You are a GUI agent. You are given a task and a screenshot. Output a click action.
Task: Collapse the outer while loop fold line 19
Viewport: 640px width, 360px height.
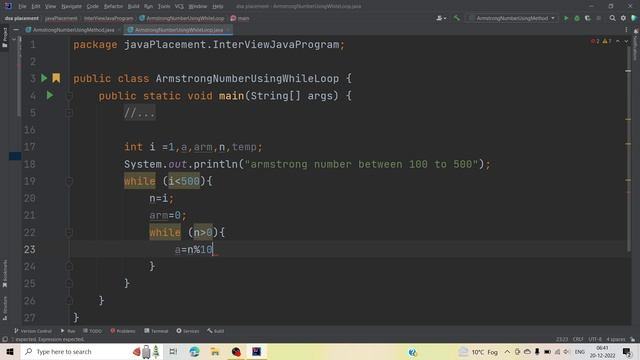point(69,181)
